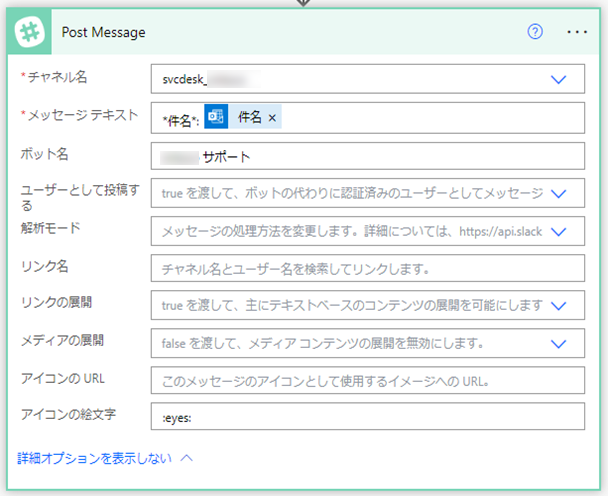The height and width of the screenshot is (496, 608).
Task: Expand the メディアの展開 dropdown
Action: (558, 343)
